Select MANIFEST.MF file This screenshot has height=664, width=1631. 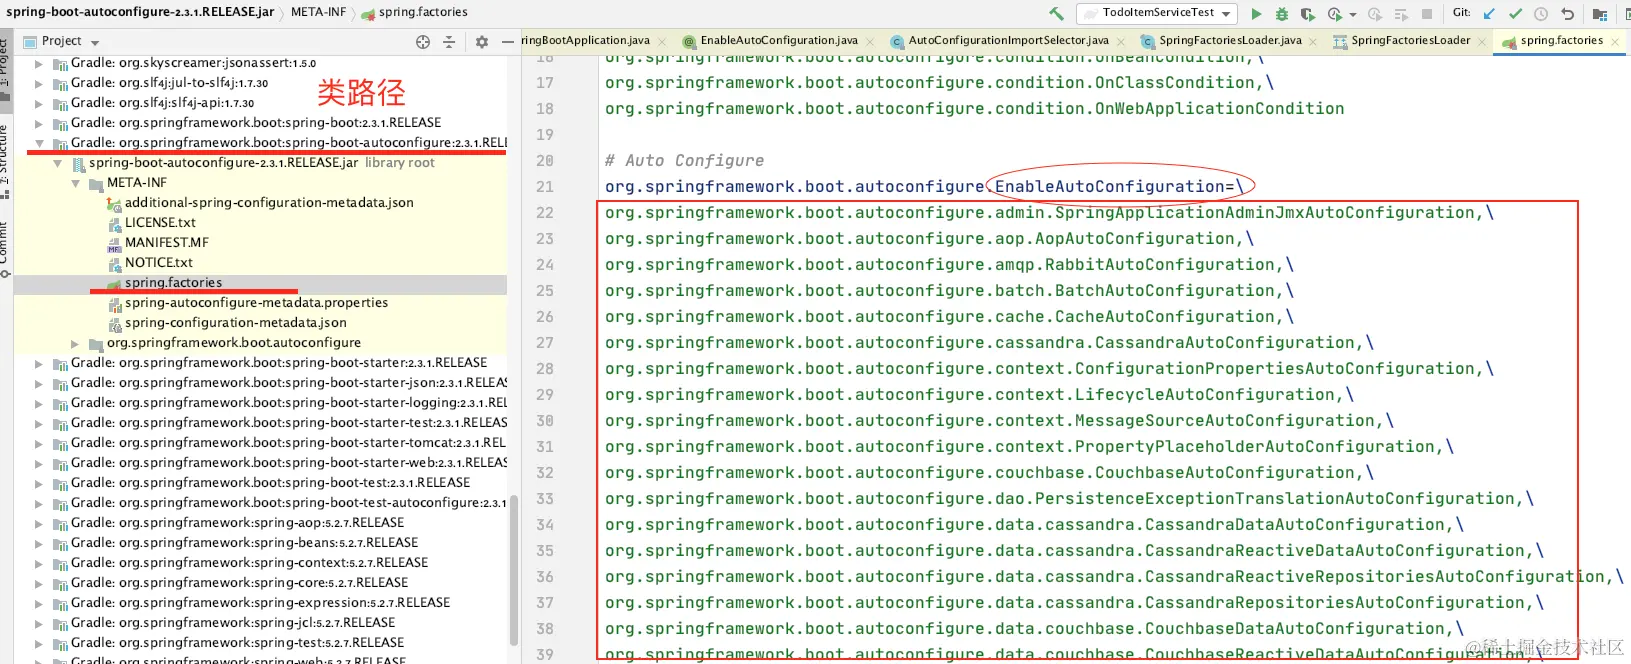tap(166, 243)
